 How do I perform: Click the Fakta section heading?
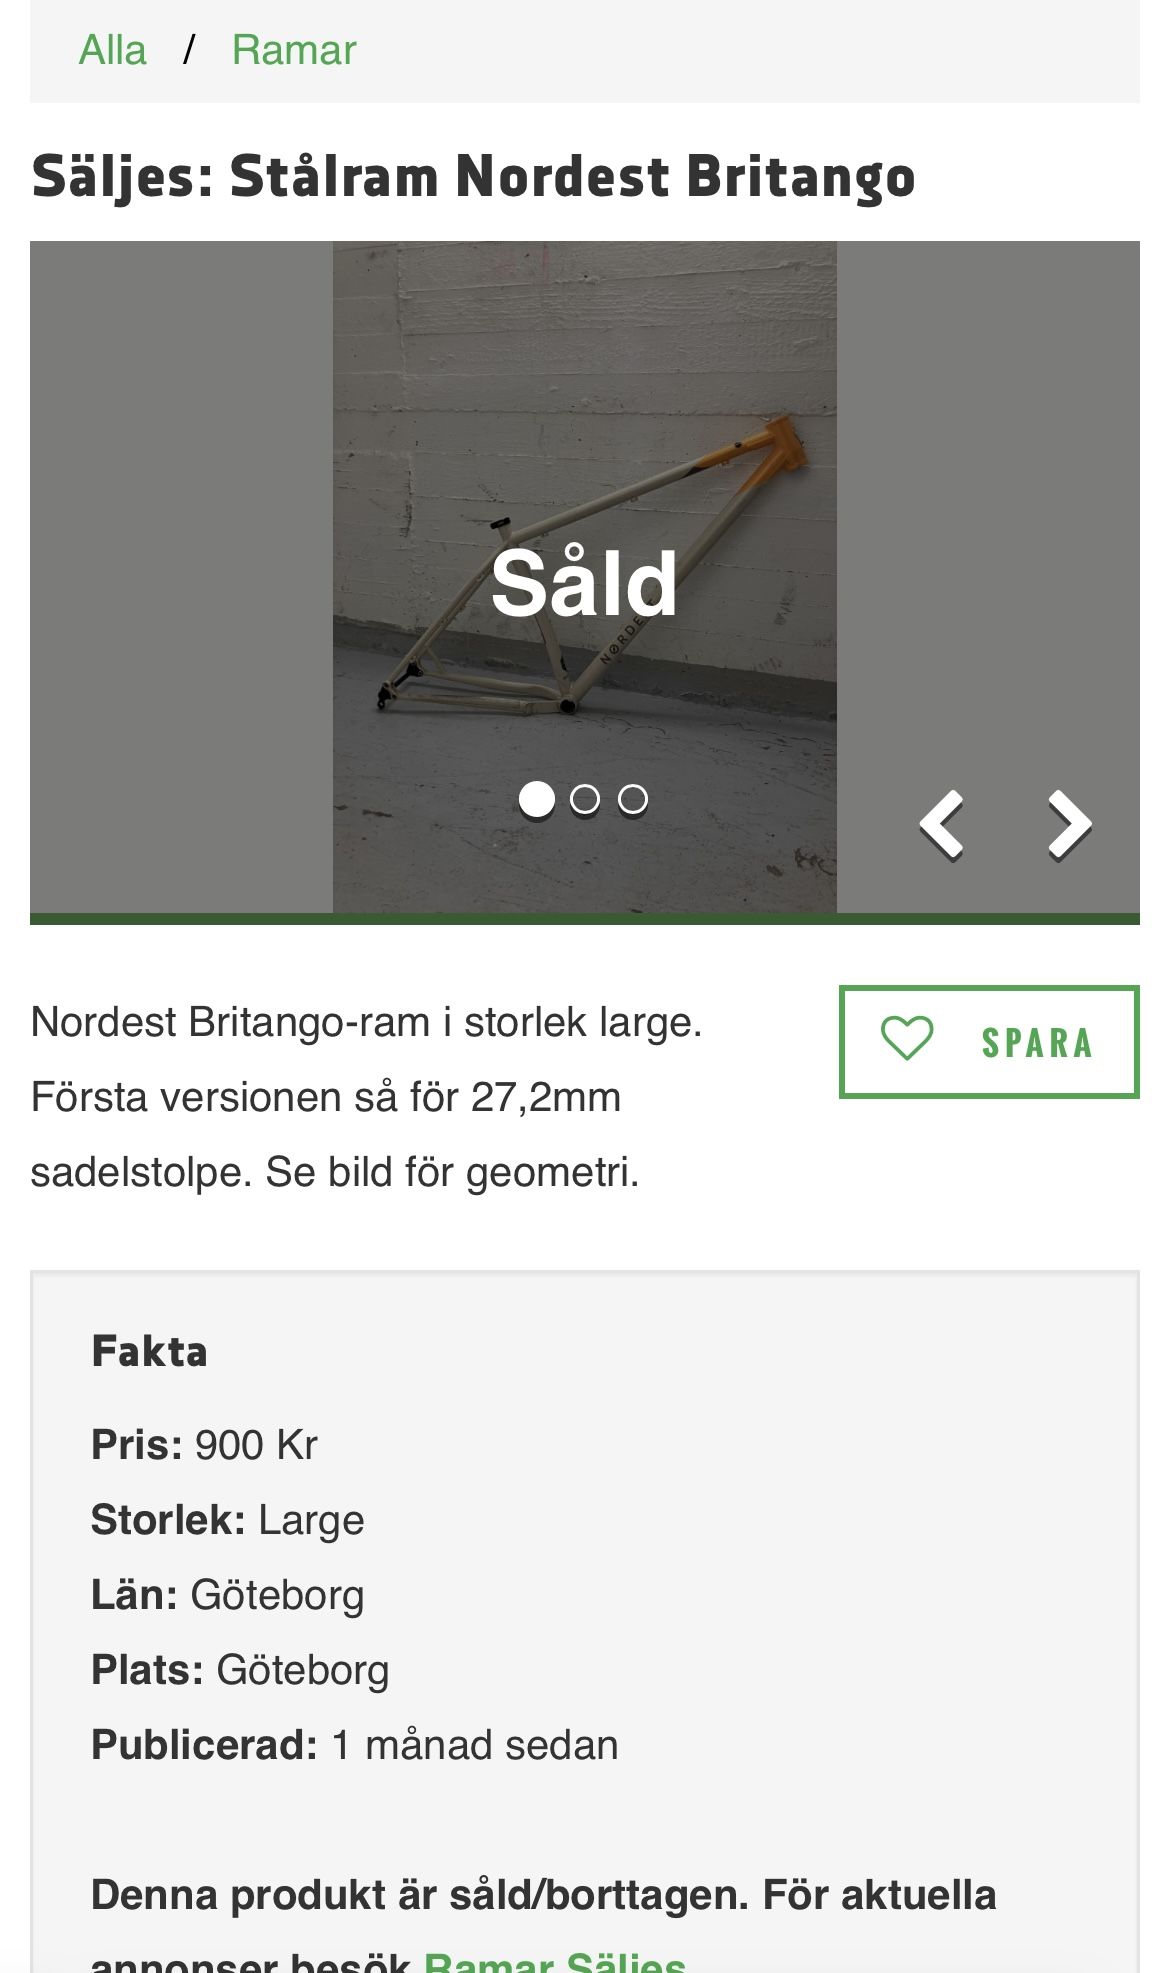149,1352
